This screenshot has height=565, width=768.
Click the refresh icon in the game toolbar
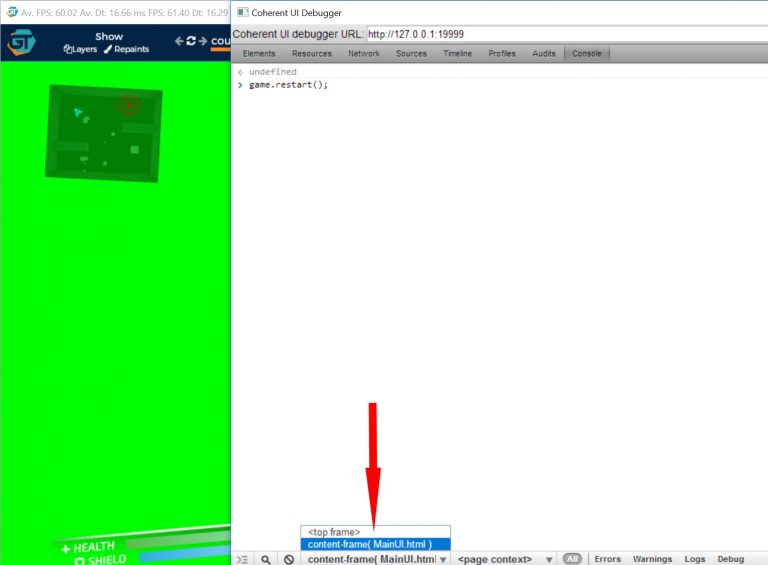tap(191, 41)
